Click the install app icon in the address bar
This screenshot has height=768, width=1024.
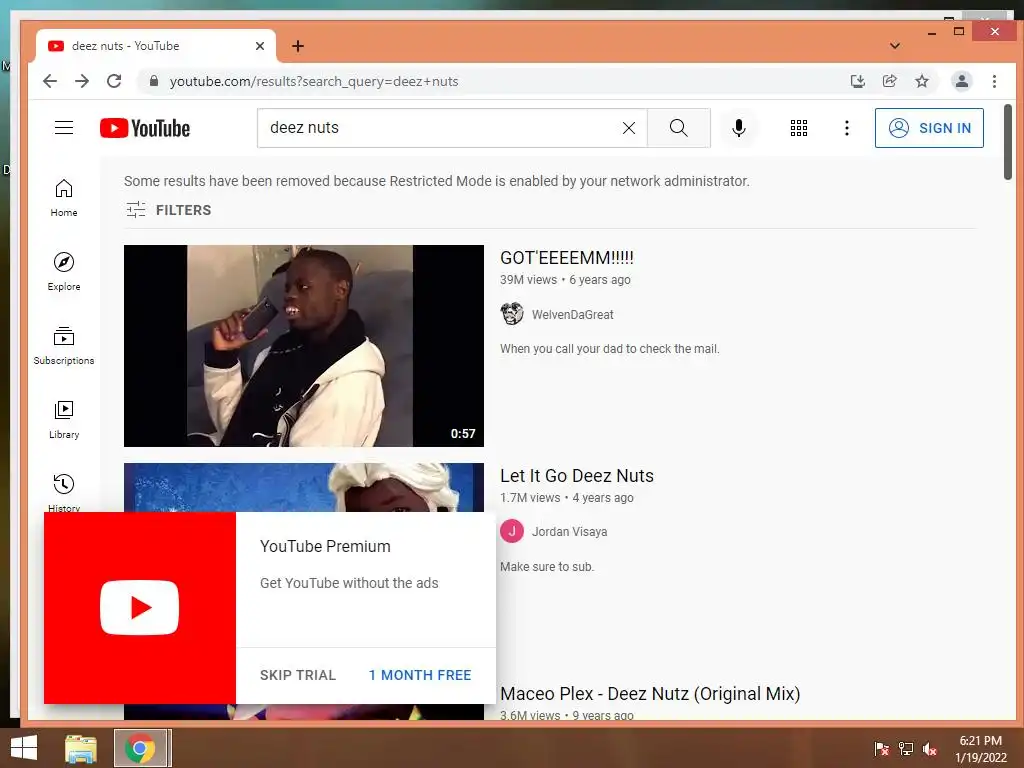tap(857, 81)
